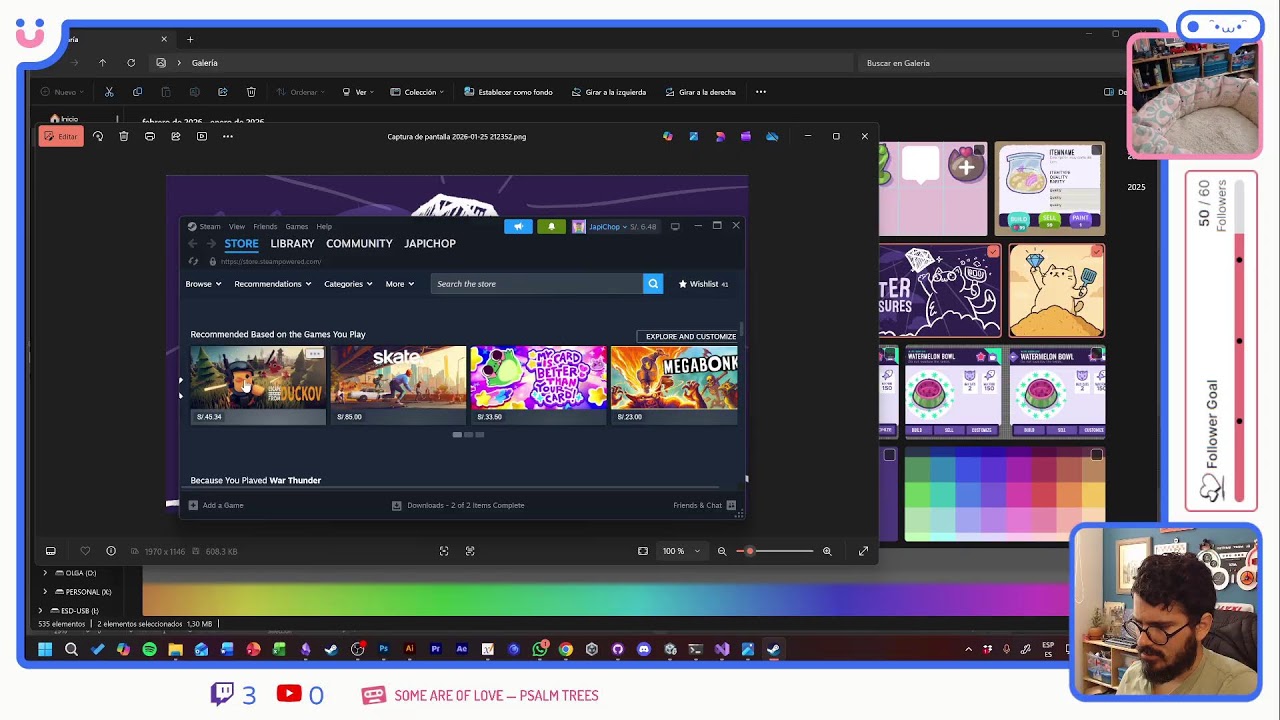The height and width of the screenshot is (720, 1280).
Task: Open the file info panel in the viewer
Action: click(111, 551)
